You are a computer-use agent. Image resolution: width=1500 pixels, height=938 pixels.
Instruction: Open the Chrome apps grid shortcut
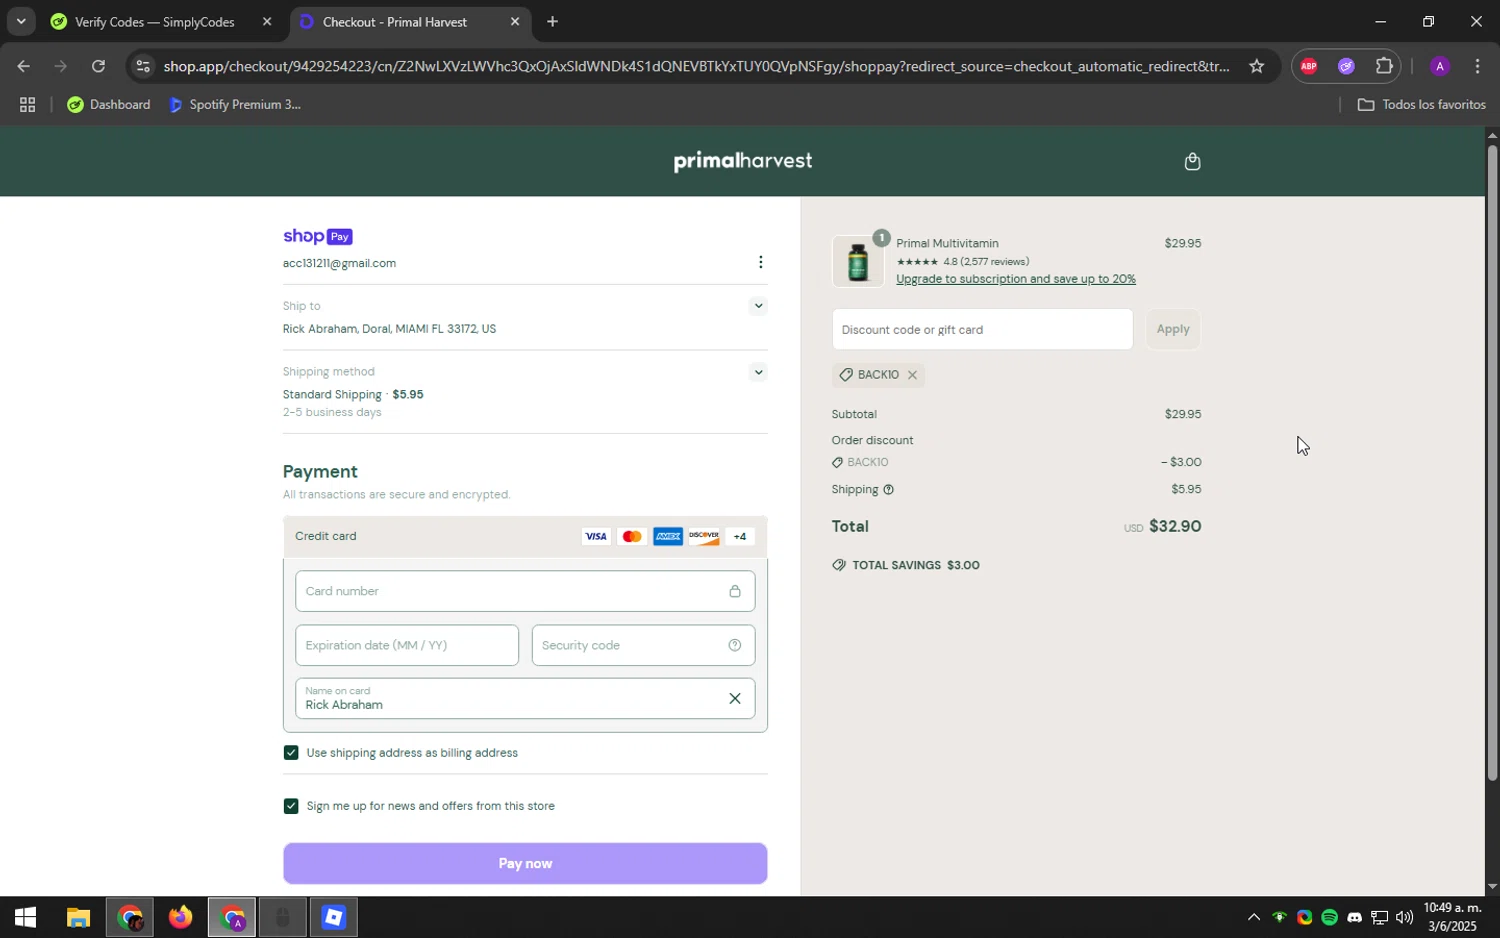pyautogui.click(x=27, y=105)
